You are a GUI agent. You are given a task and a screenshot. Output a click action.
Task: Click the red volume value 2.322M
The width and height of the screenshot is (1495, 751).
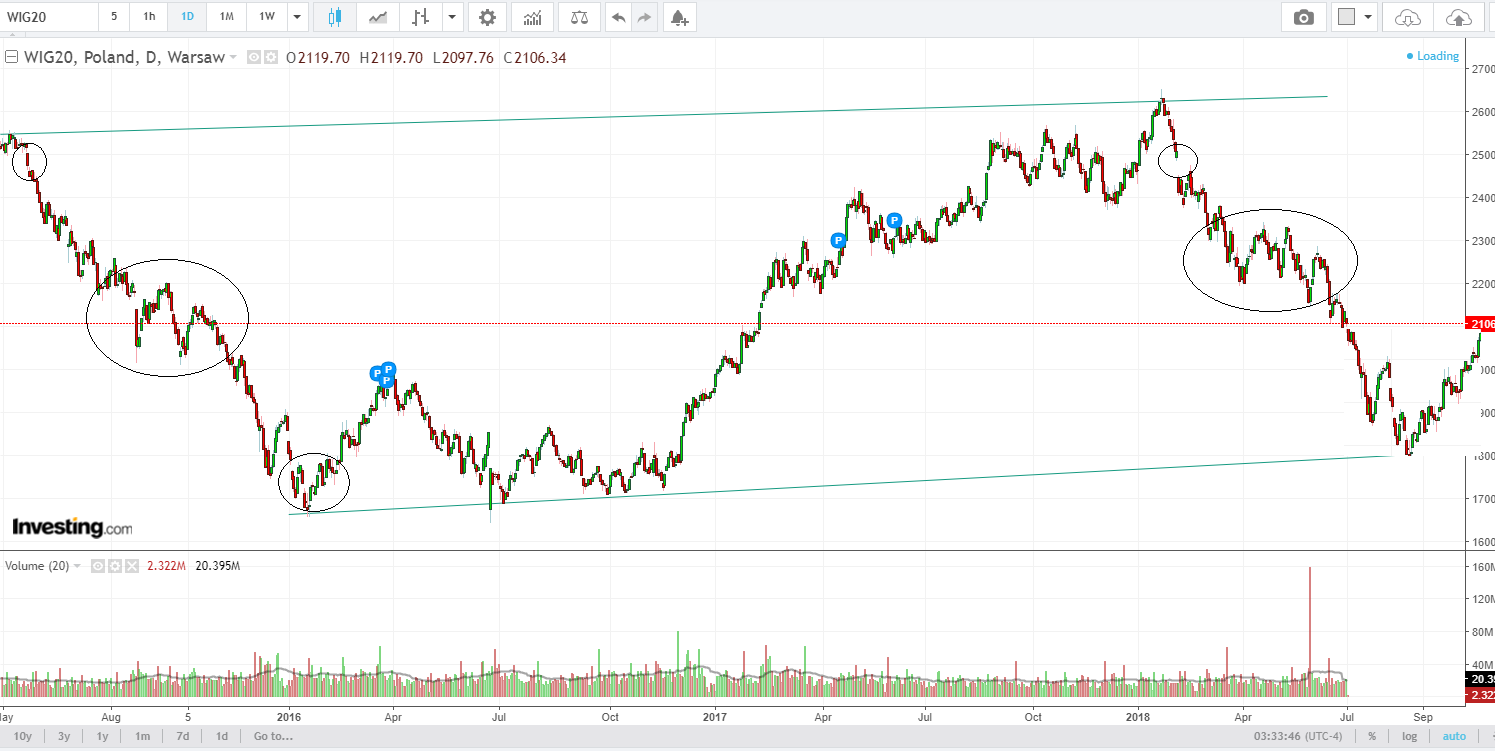click(166, 566)
